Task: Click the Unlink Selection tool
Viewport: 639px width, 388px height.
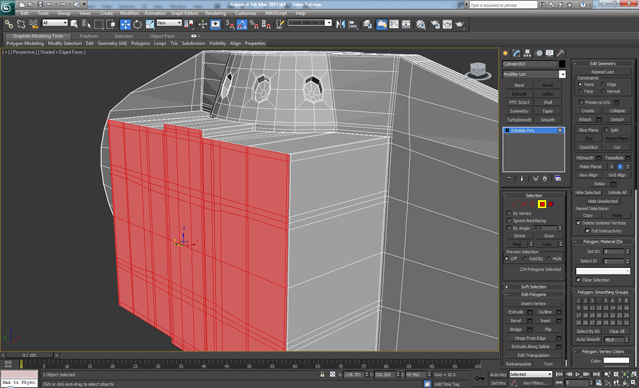Action: tap(21, 24)
